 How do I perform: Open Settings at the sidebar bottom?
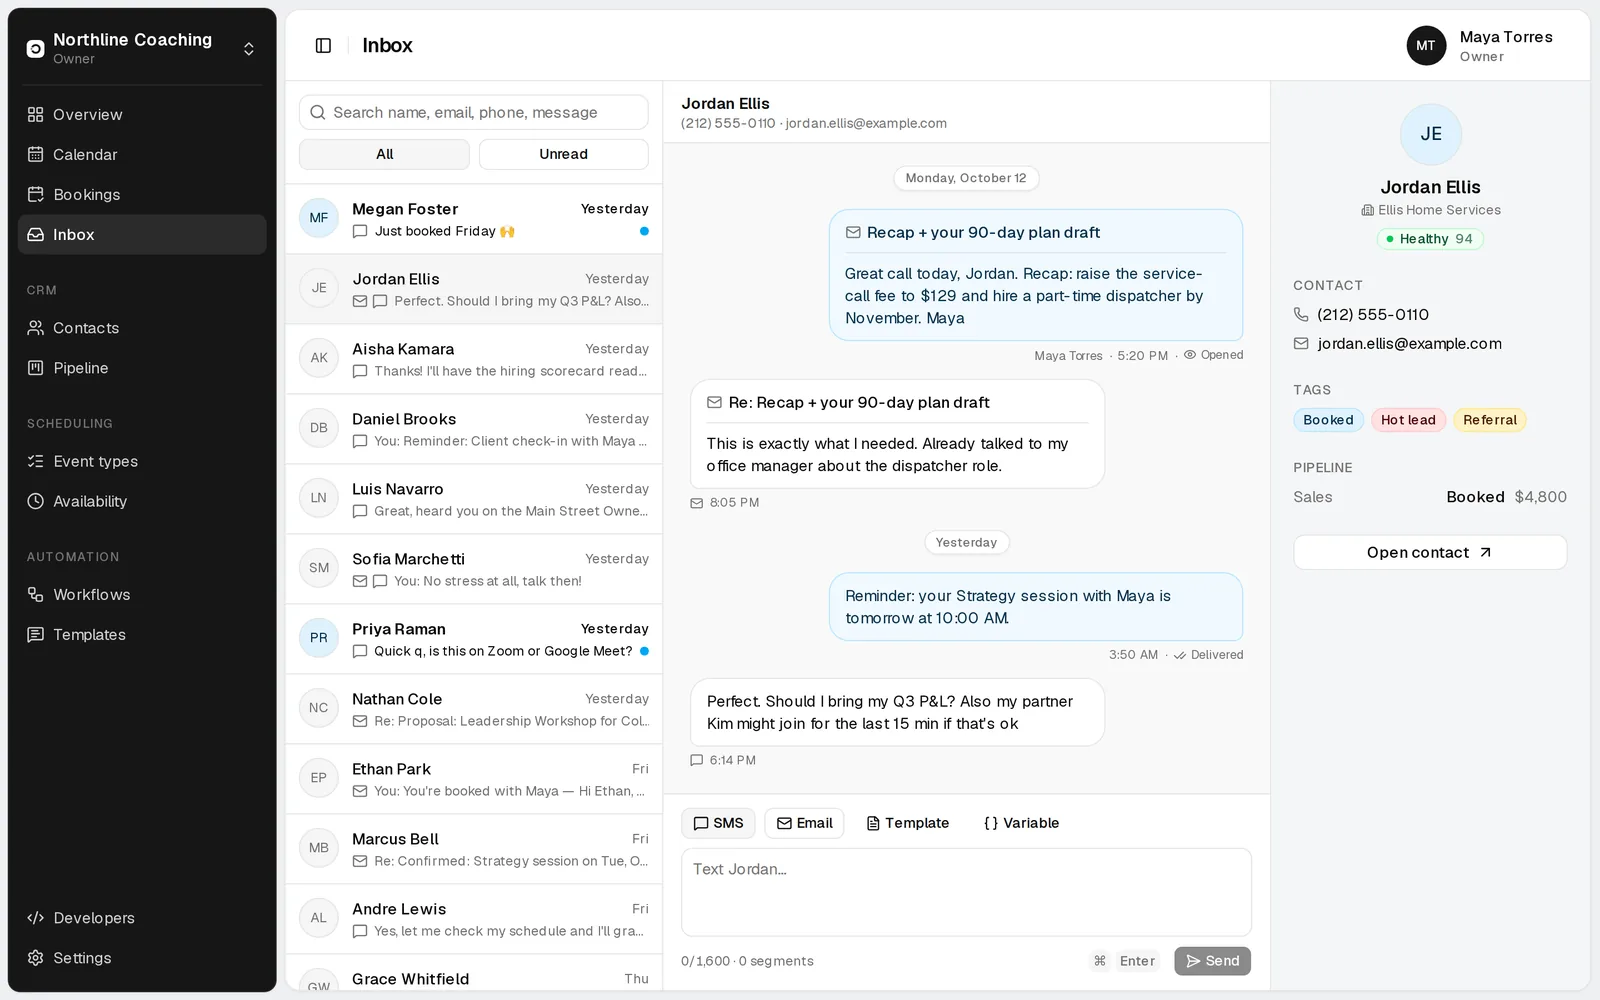tap(142, 958)
